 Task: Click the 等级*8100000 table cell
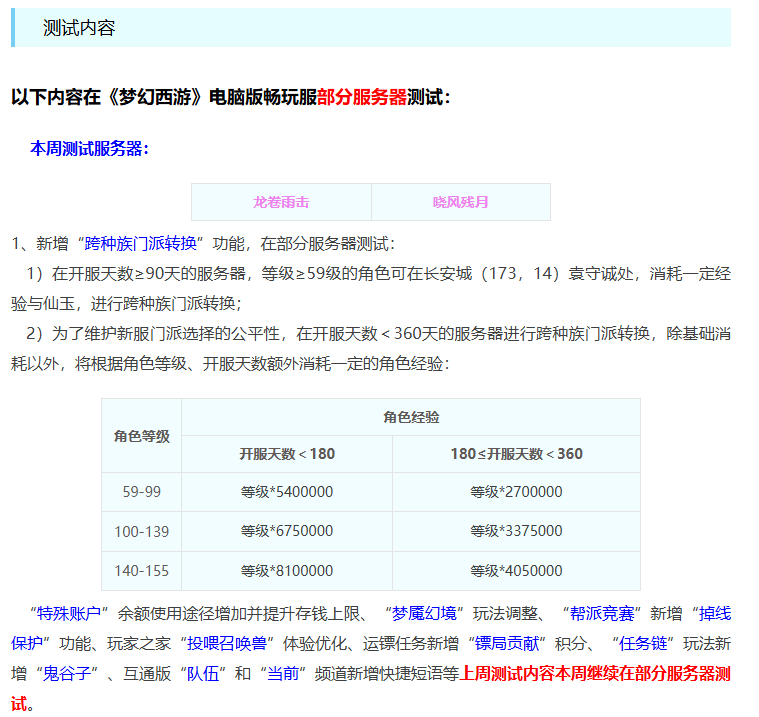tap(287, 571)
